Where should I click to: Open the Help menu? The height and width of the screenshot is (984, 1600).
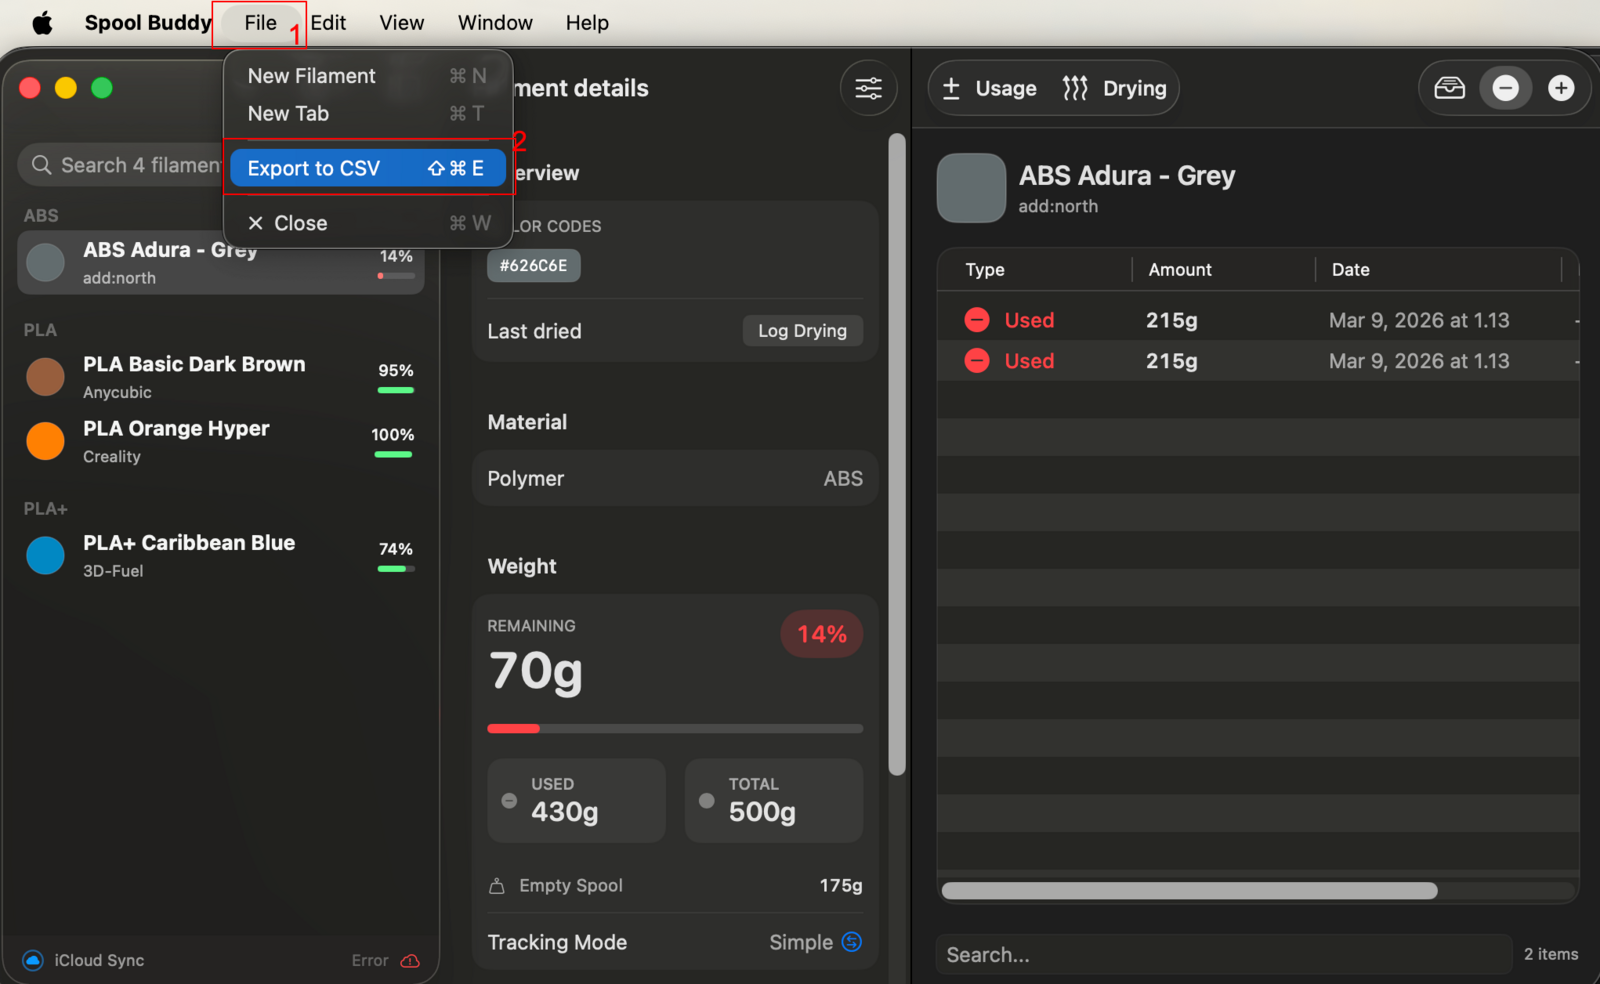(587, 22)
